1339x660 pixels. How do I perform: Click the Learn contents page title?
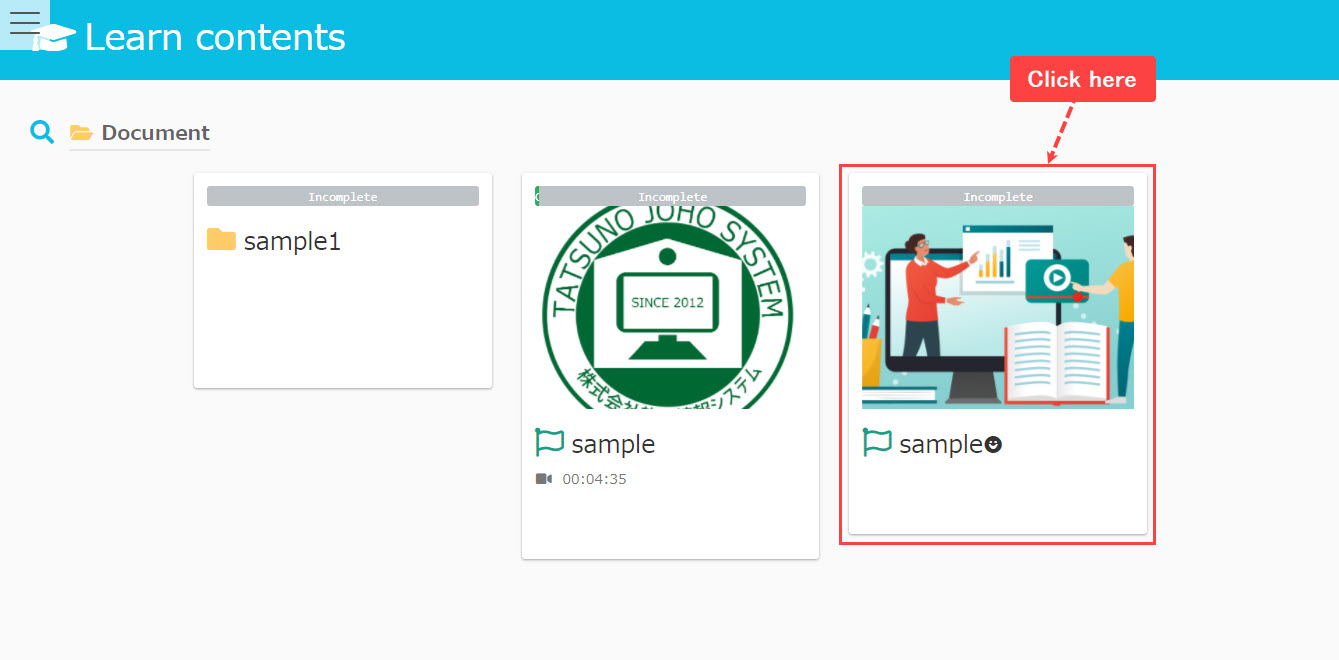(215, 38)
